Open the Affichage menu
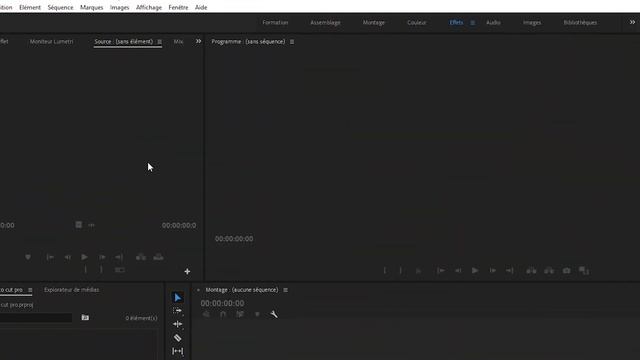The height and width of the screenshot is (360, 640). click(149, 7)
